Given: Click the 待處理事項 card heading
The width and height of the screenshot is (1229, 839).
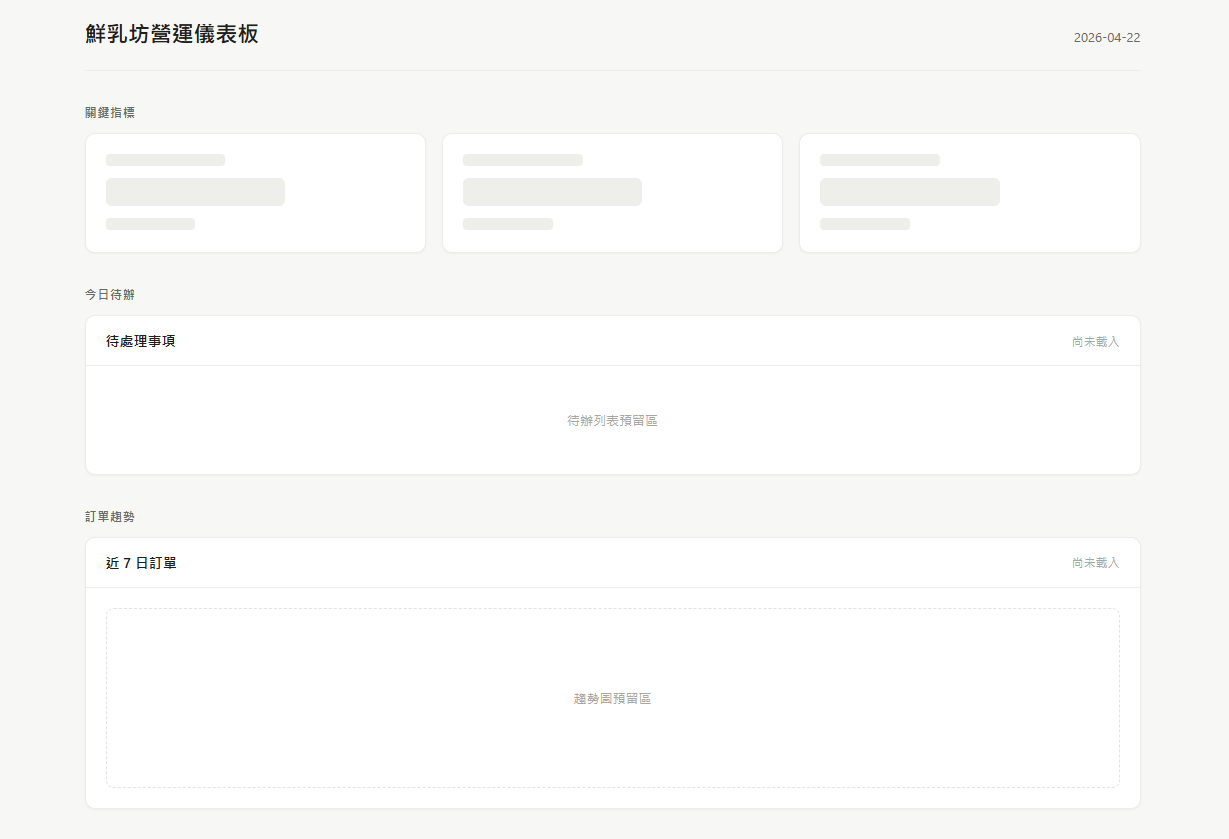Looking at the screenshot, I should 141,341.
